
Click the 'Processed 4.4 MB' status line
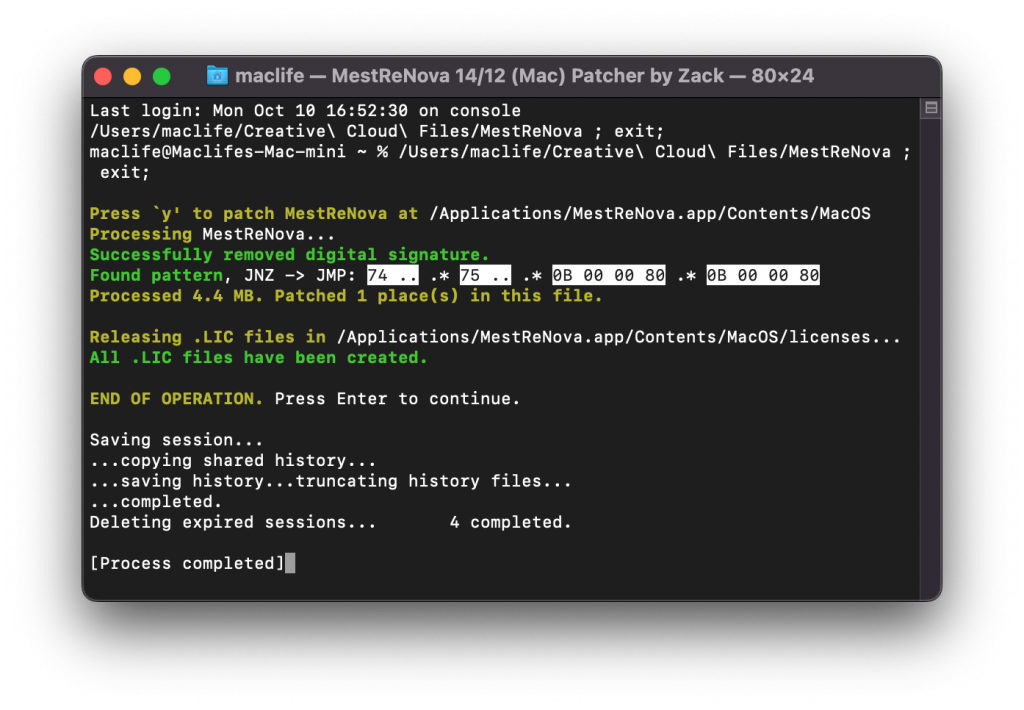(x=346, y=296)
